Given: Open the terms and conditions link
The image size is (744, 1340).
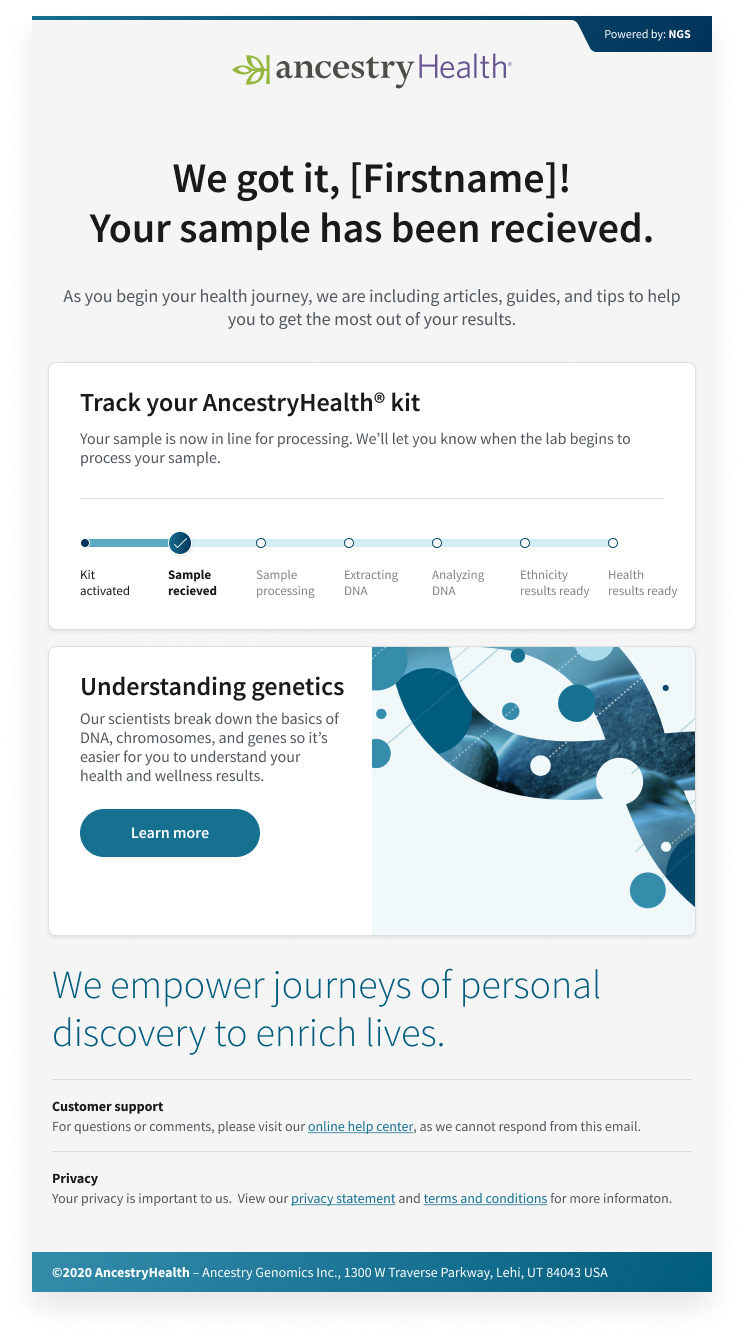Looking at the screenshot, I should [485, 1198].
